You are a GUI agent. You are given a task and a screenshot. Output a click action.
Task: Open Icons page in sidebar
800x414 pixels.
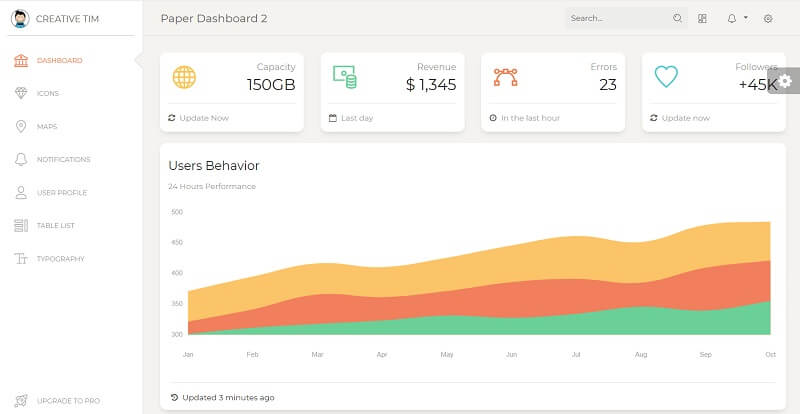pyautogui.click(x=47, y=93)
